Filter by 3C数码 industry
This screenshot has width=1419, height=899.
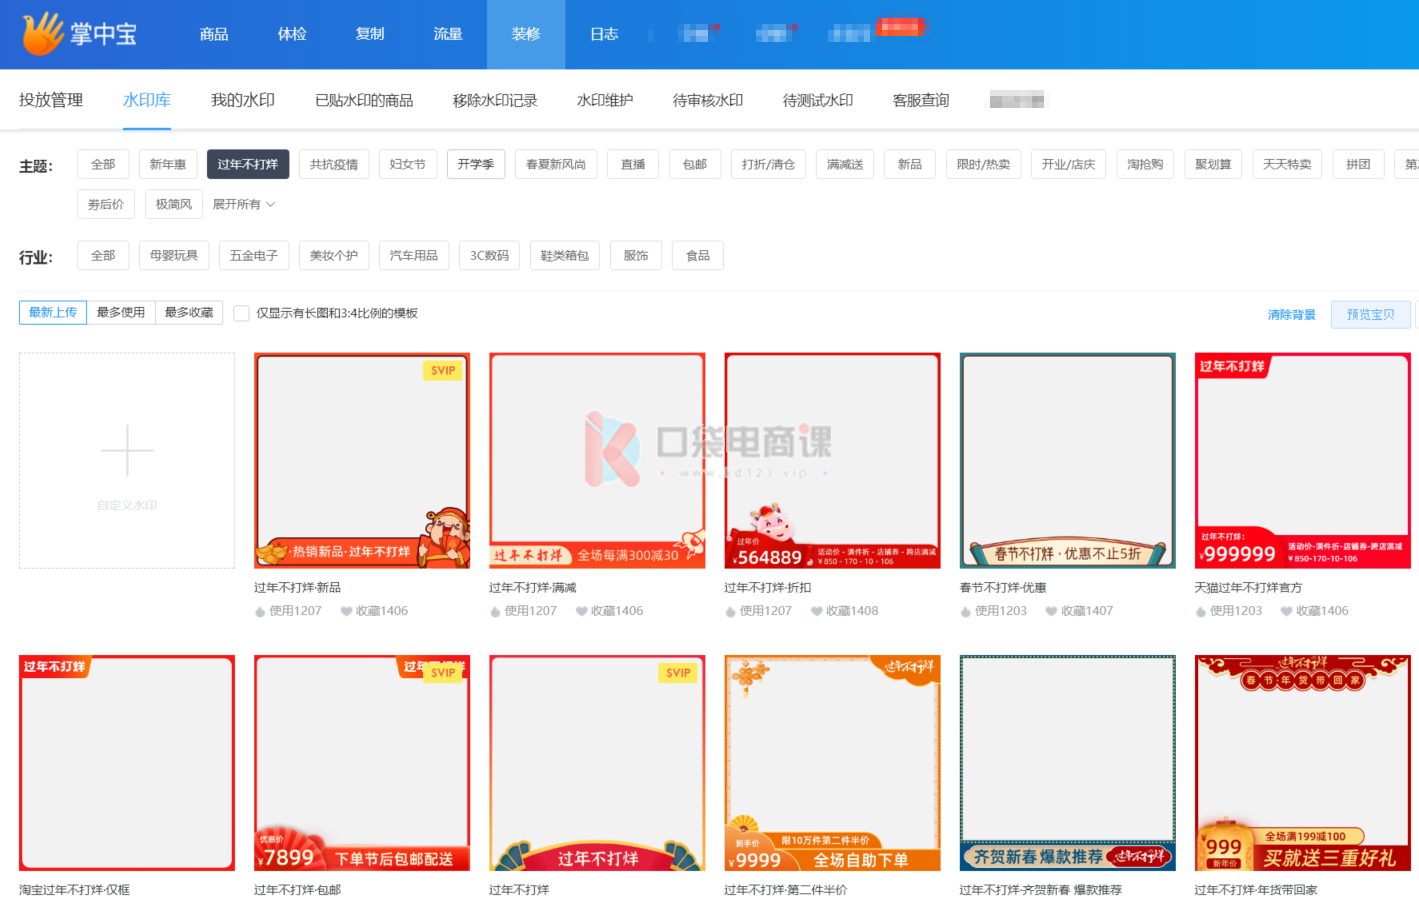tap(489, 256)
